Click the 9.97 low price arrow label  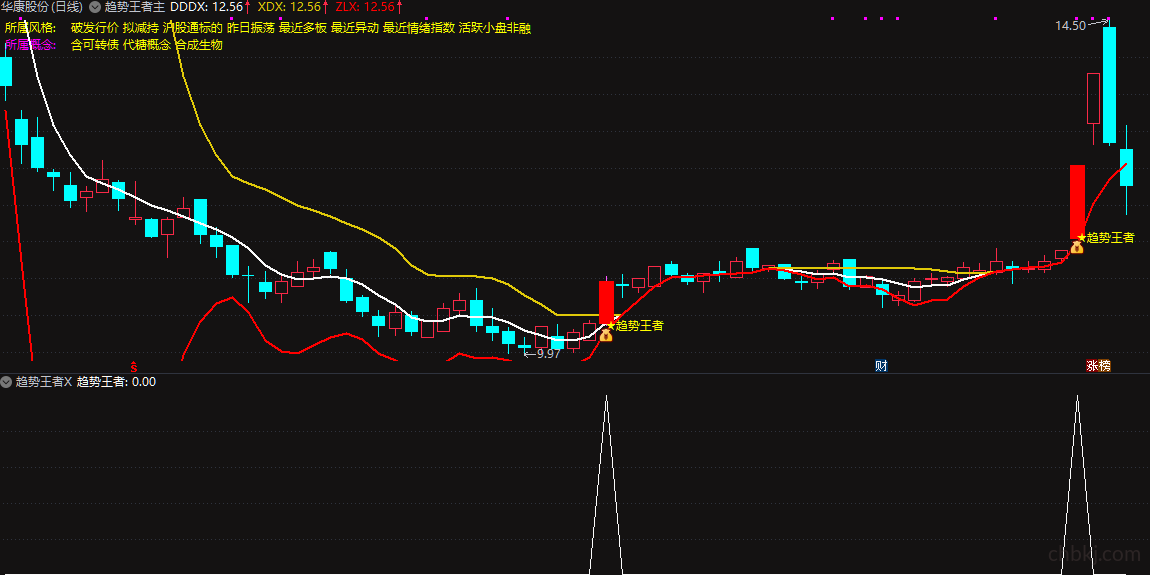[541, 354]
